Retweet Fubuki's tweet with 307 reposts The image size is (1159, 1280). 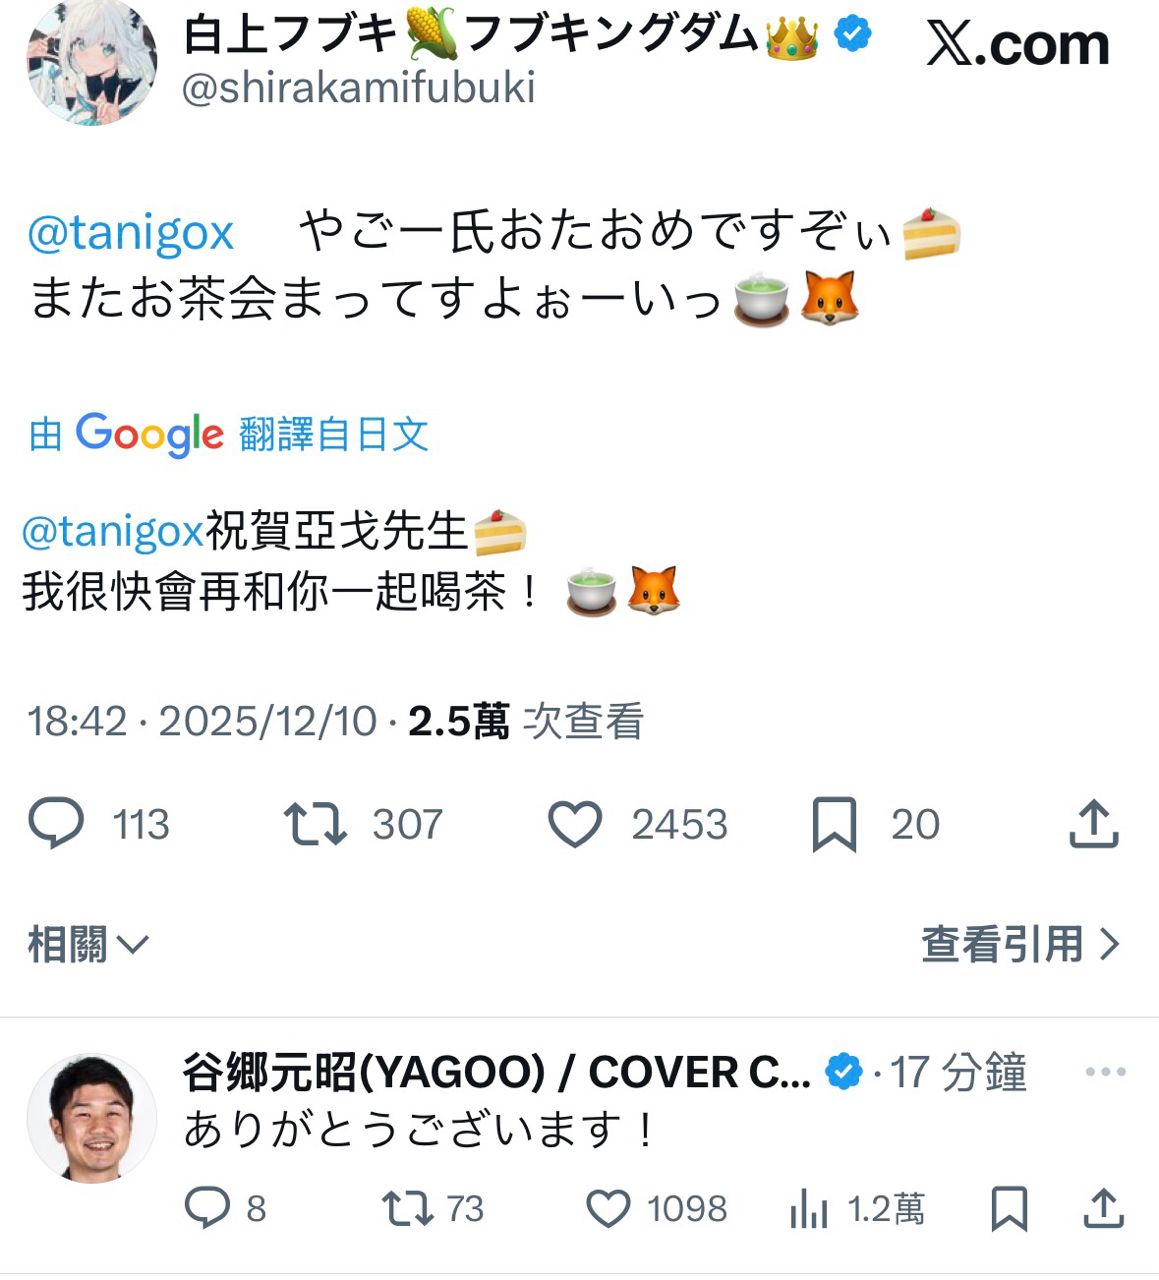[315, 825]
